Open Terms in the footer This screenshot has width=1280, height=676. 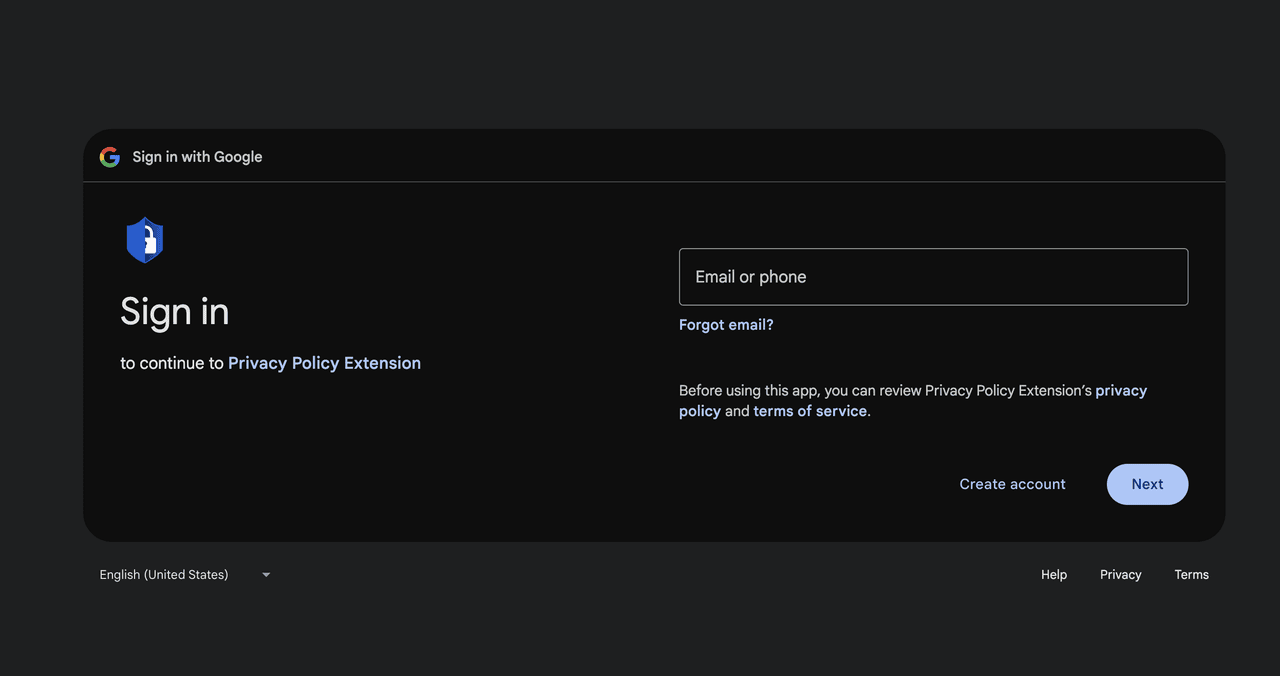(1191, 575)
